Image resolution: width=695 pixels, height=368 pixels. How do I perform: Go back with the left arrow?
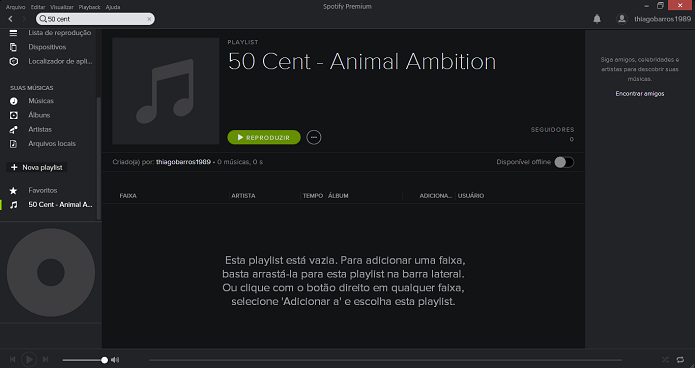(11, 19)
